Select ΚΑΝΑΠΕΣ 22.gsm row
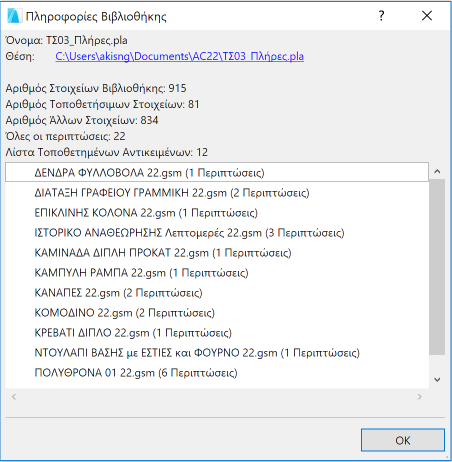 pos(217,293)
